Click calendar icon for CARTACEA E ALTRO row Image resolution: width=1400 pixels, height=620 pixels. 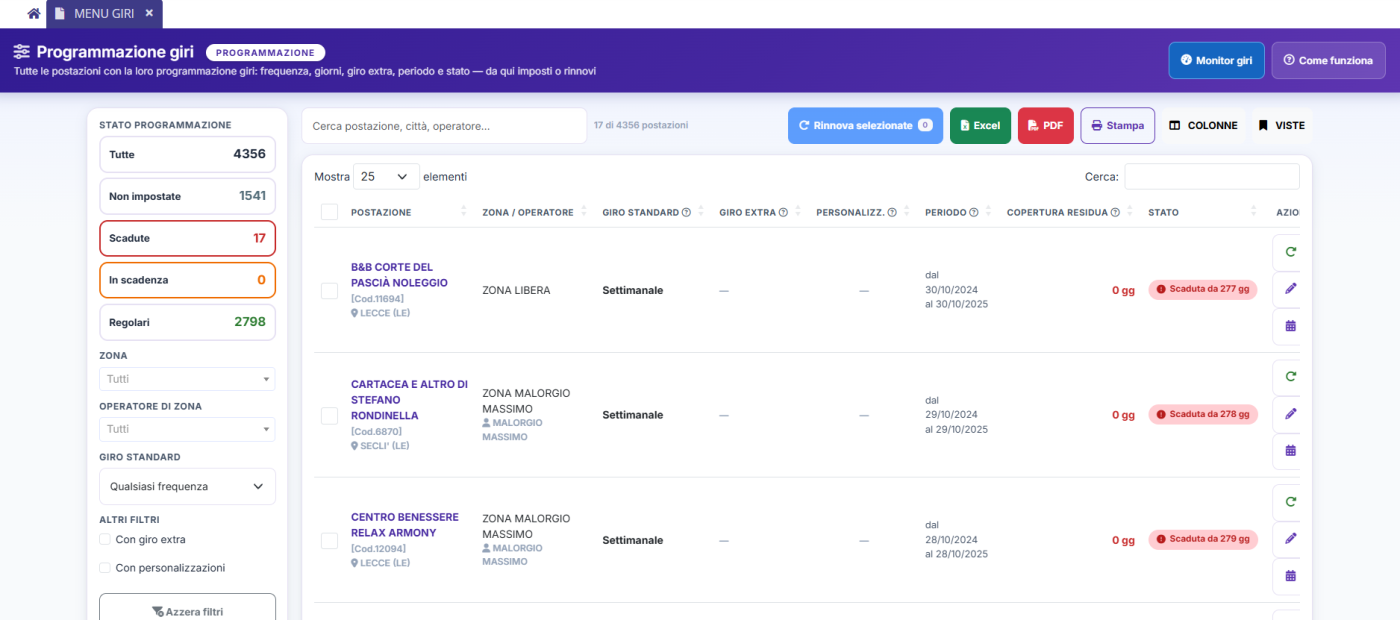pos(1290,451)
